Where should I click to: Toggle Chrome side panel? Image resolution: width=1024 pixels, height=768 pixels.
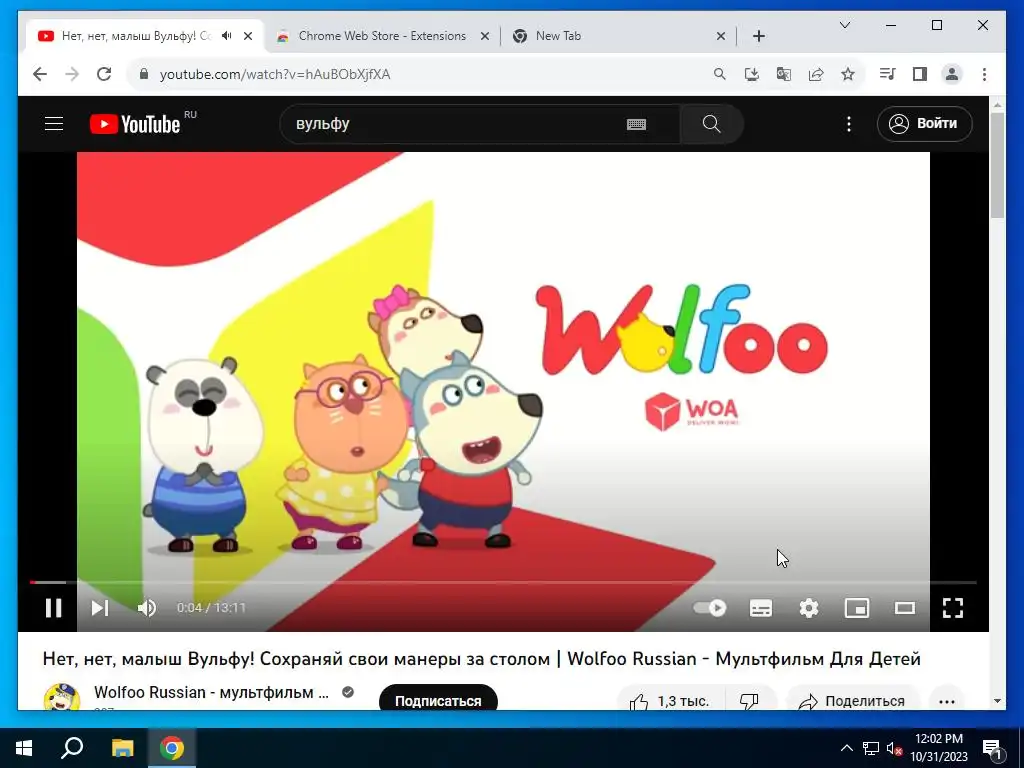click(920, 74)
